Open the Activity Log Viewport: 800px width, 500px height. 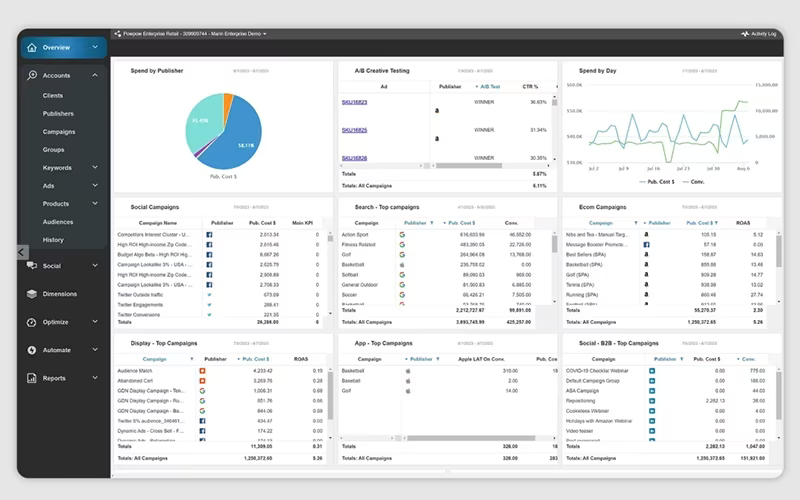point(759,34)
